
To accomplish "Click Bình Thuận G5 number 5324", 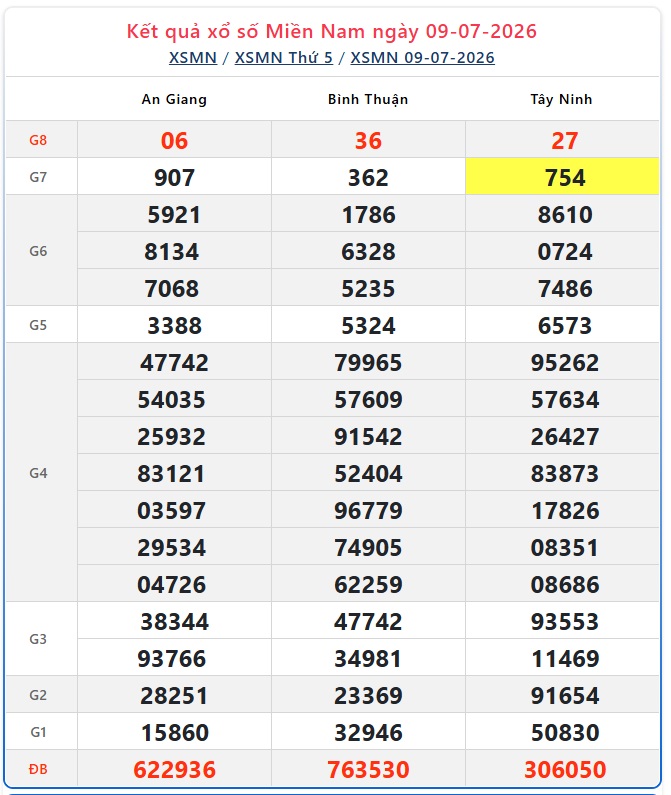I will point(368,325).
